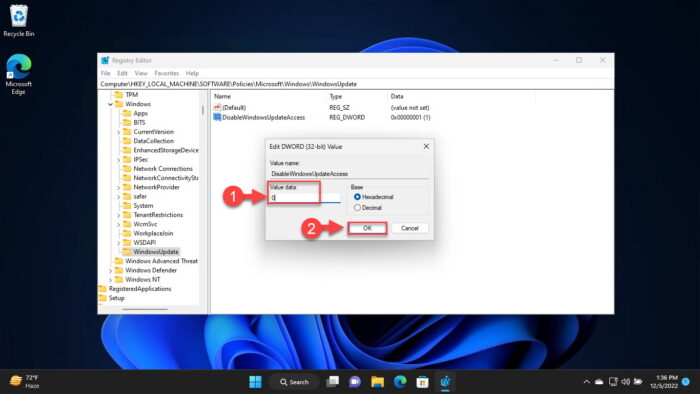Select the Setup key
700x394 pixels.
(112, 298)
